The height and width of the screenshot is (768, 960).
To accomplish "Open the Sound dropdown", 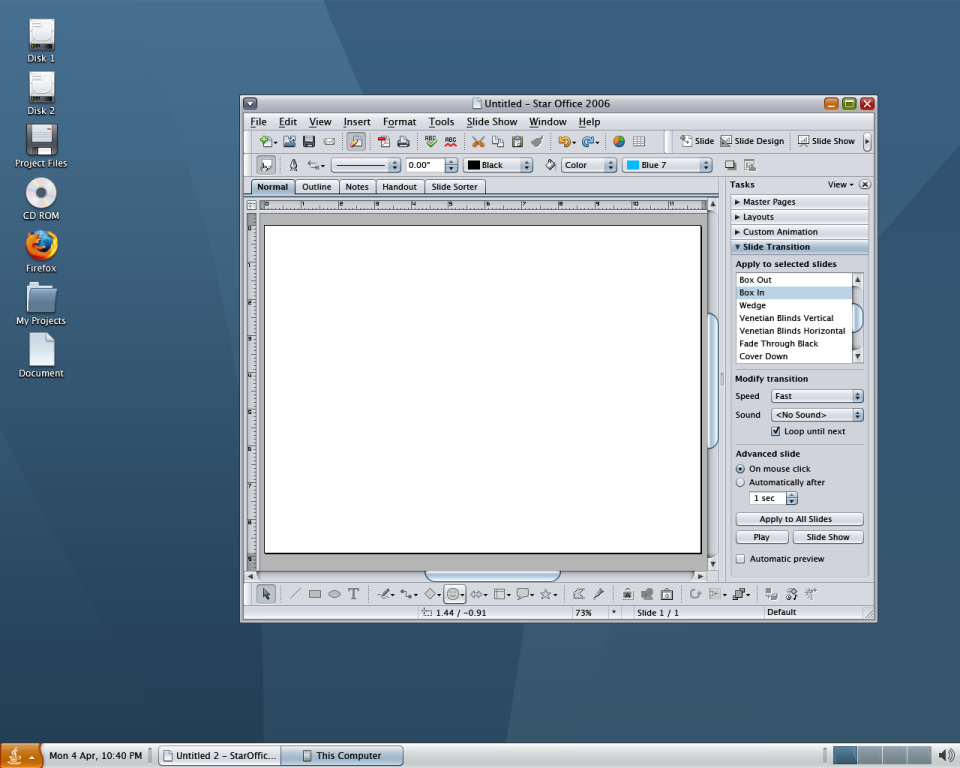I will 817,415.
